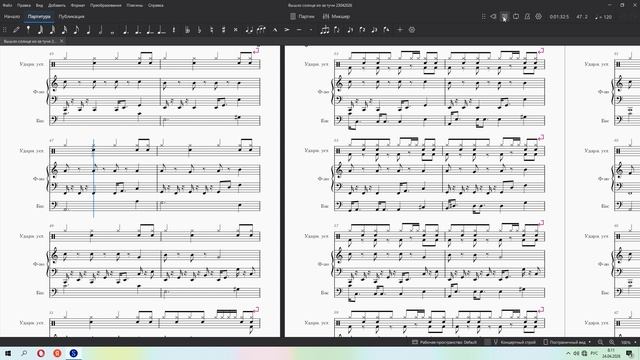The height and width of the screenshot is (360, 640).
Task: Switch to the Начало tab
Action: pos(12,17)
